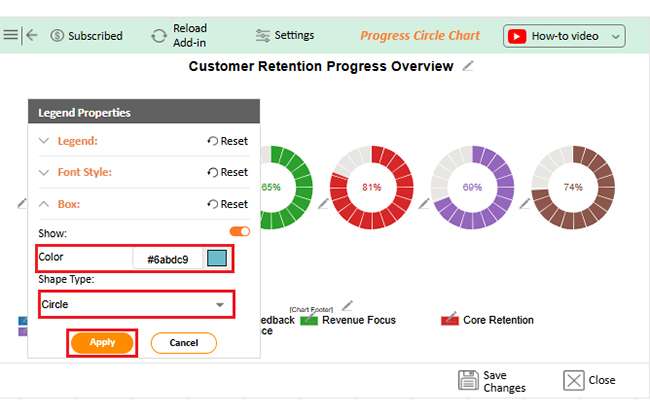
Task: Click the hex color input field
Action: click(x=167, y=259)
